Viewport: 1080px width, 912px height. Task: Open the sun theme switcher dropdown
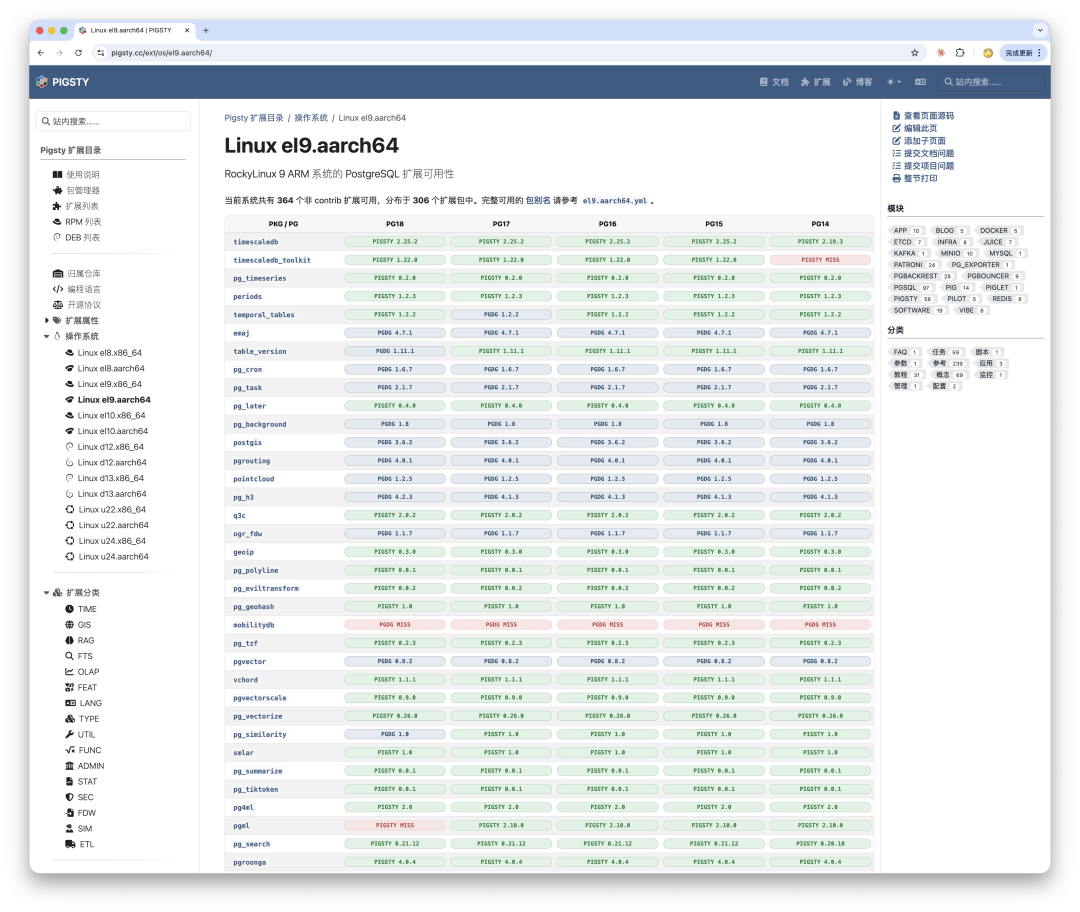[x=893, y=82]
